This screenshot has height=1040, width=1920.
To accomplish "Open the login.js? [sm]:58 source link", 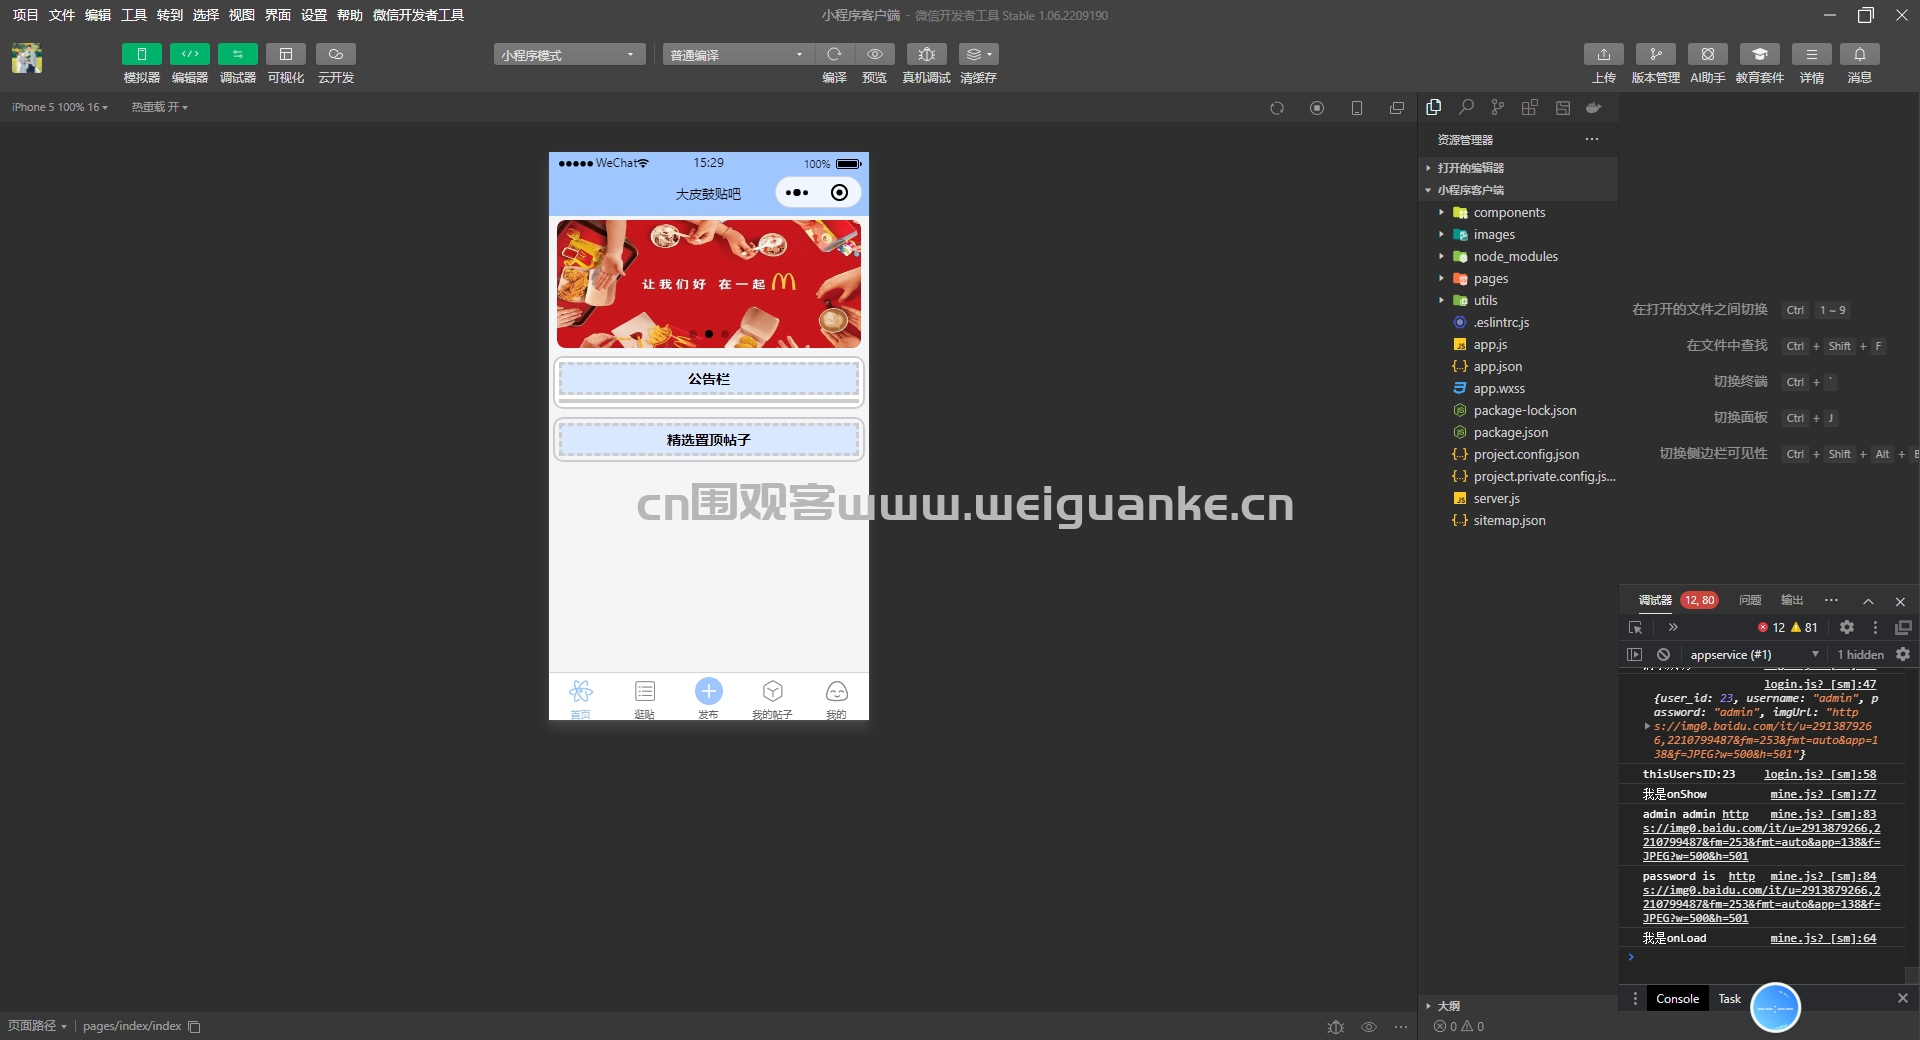I will tap(1820, 774).
